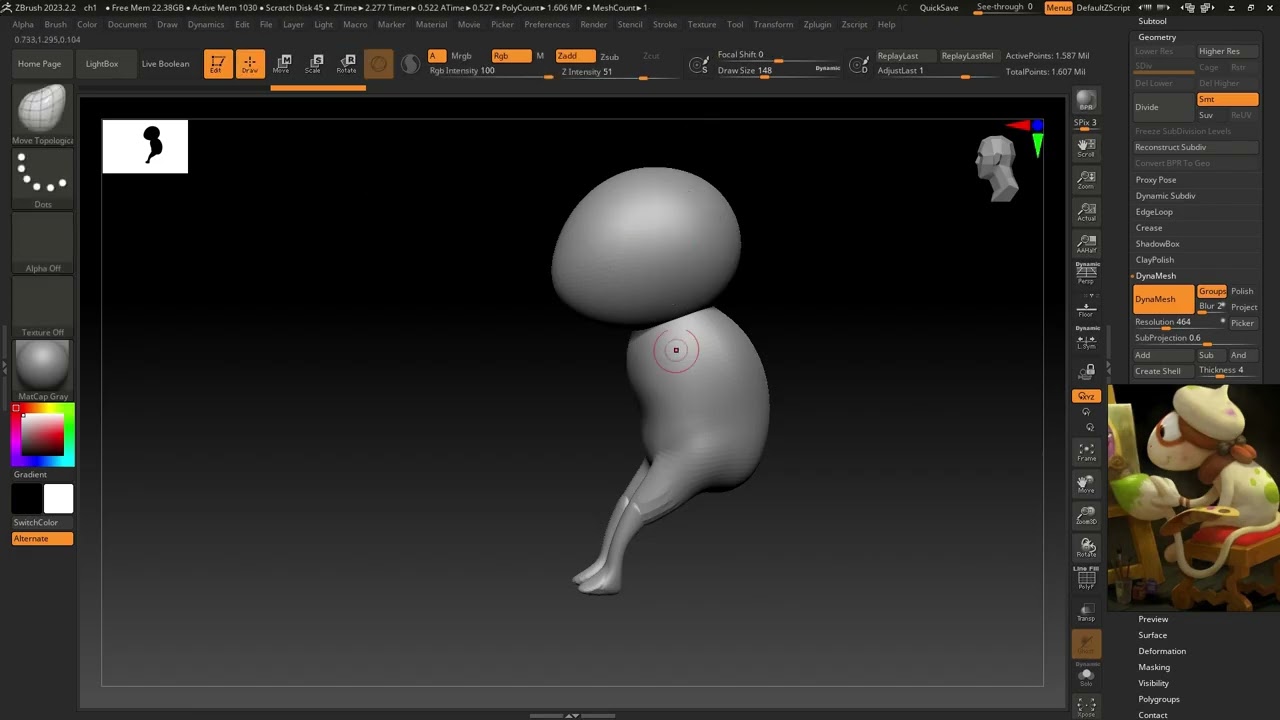1280x720 pixels.
Task: Open the MatCap Gray material picker
Action: point(42,370)
